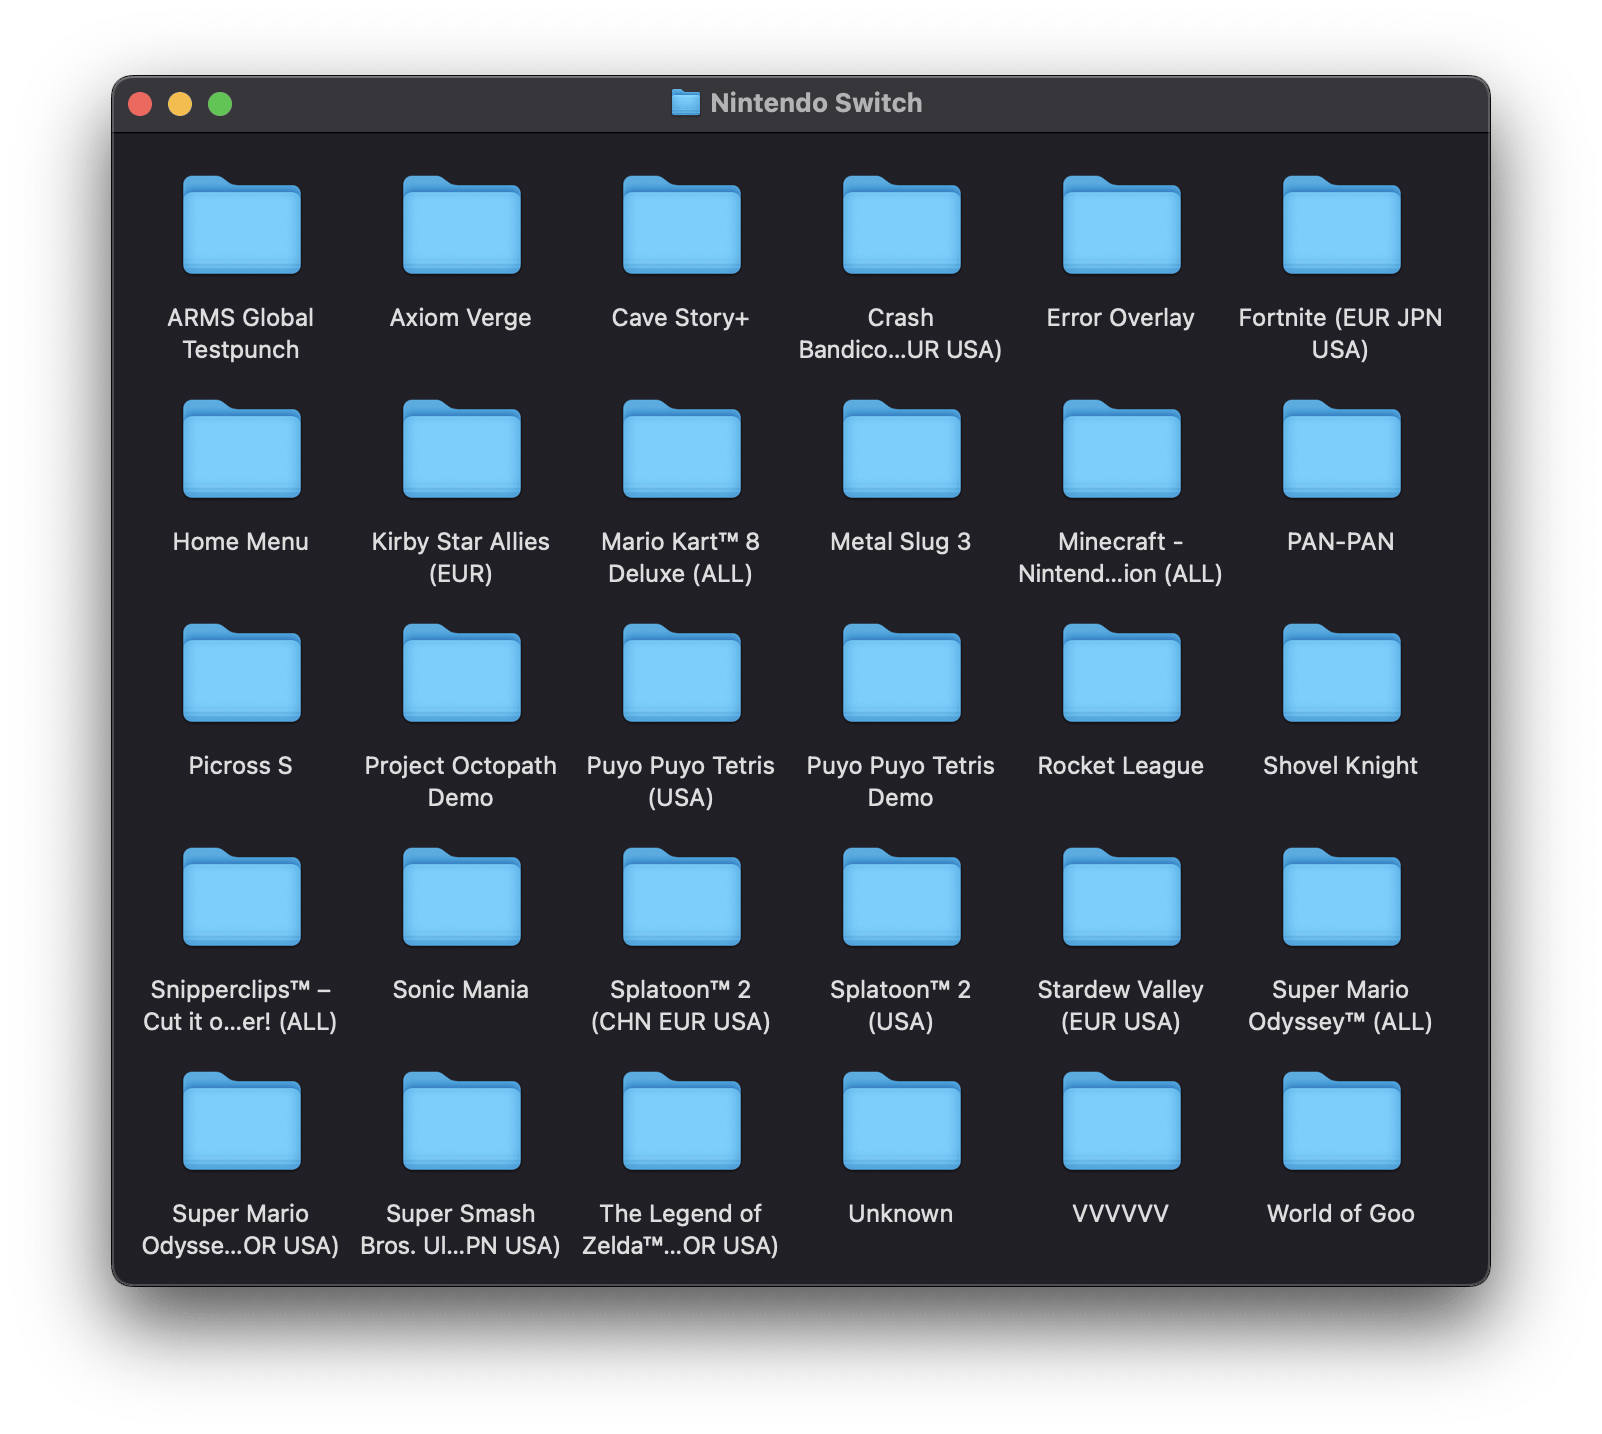Click the "World of Goo" folder name
Viewport: 1602px width, 1434px height.
pyautogui.click(x=1341, y=1214)
